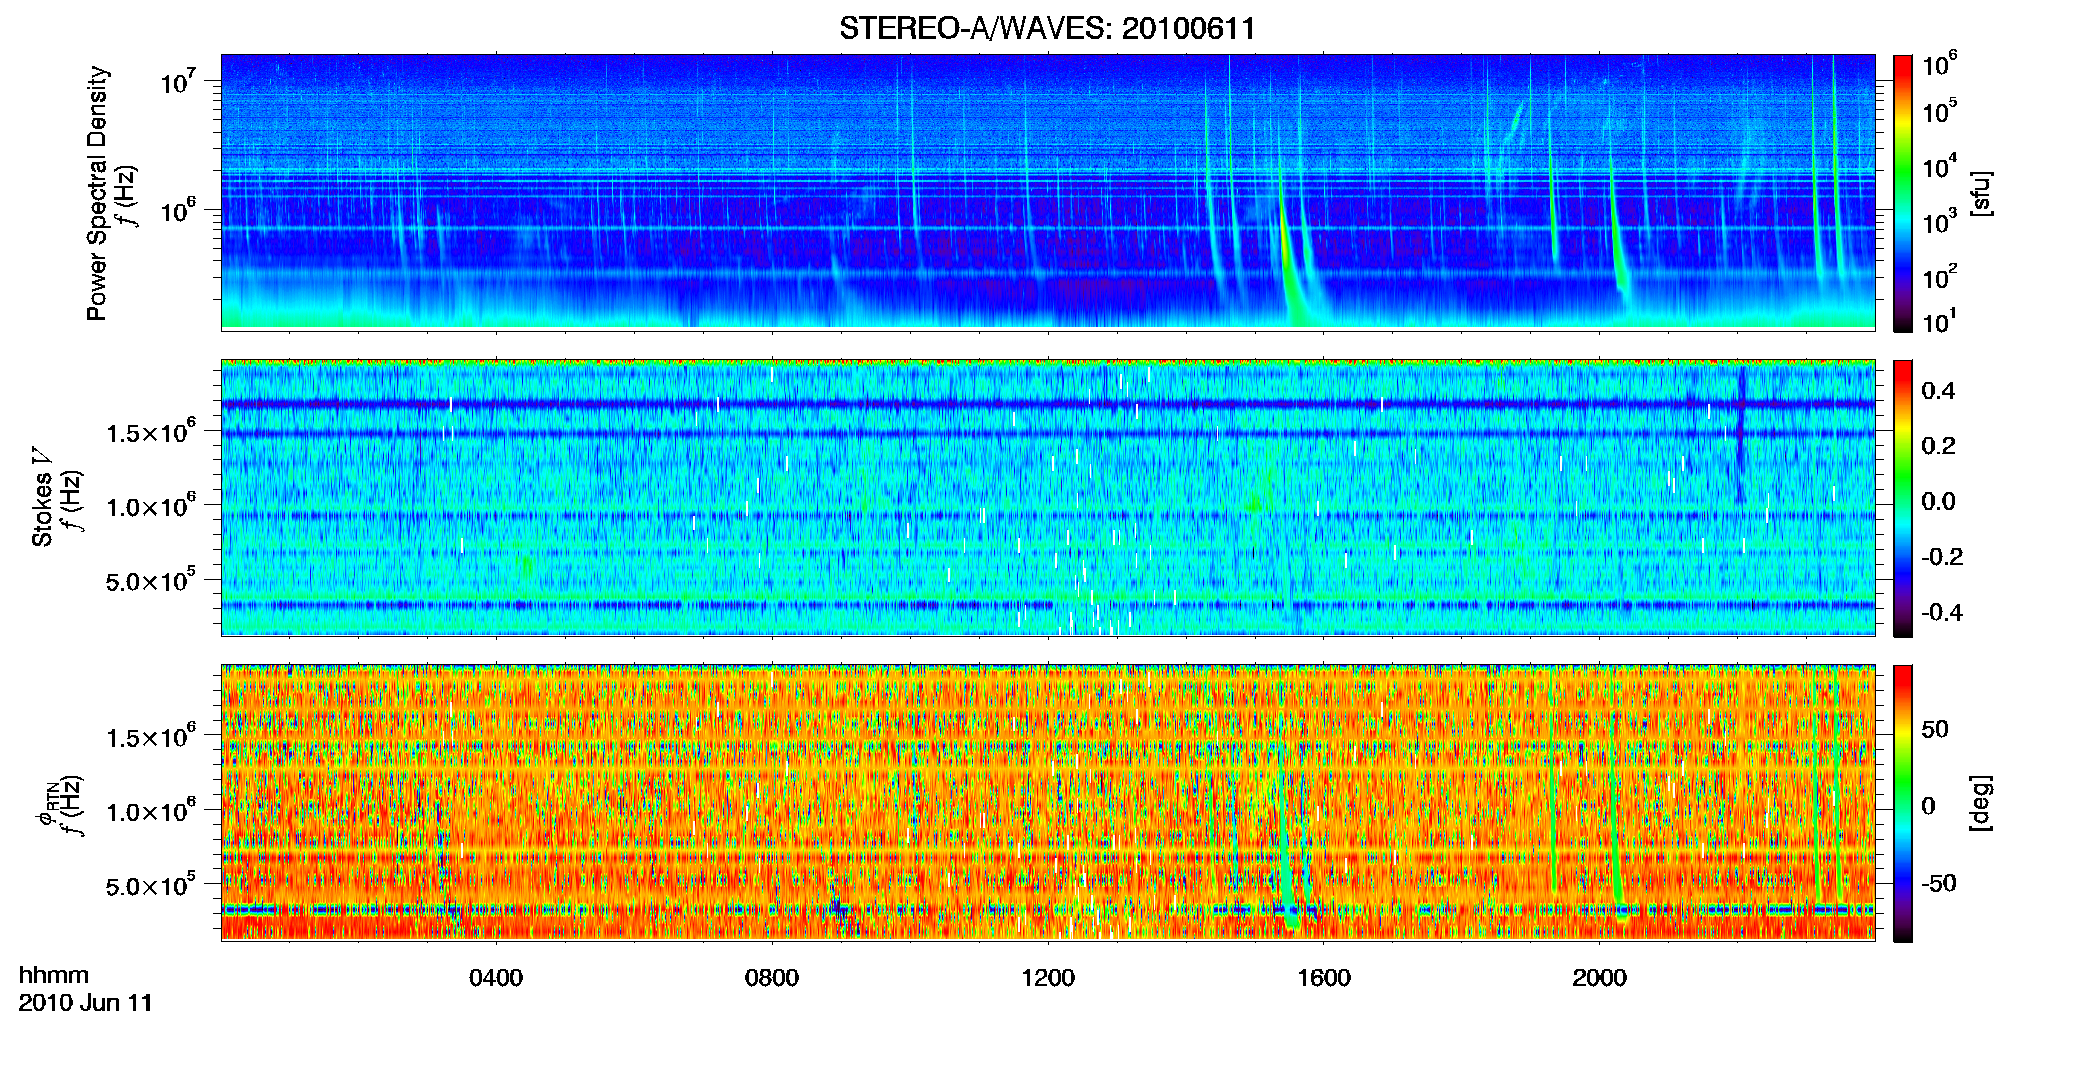The height and width of the screenshot is (1080, 2096).
Task: Click the -0.4 label on the Stokes color bar
Action: (1942, 612)
